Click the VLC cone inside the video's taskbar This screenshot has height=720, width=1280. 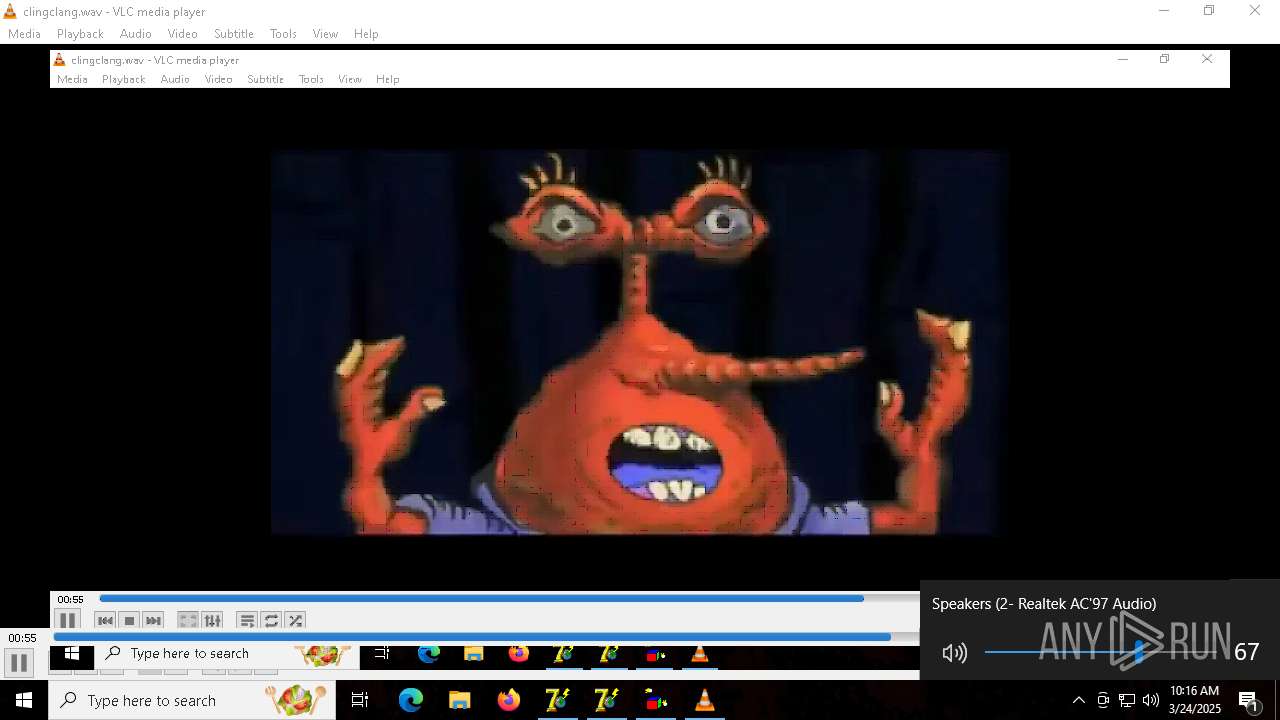700,654
